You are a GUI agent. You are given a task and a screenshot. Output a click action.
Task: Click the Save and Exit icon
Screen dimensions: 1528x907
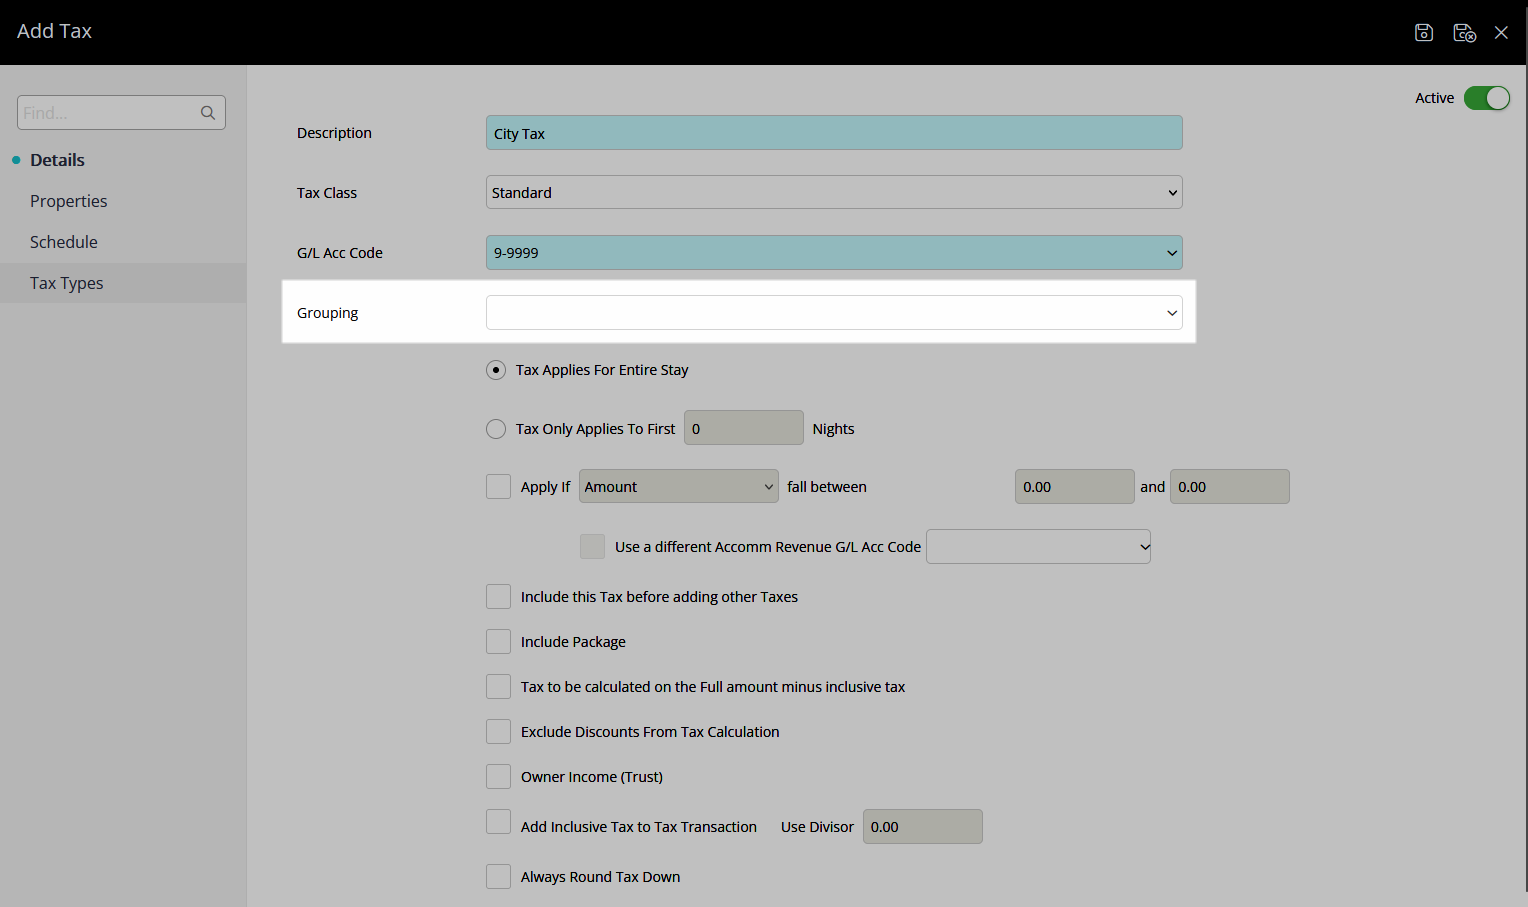coord(1465,33)
